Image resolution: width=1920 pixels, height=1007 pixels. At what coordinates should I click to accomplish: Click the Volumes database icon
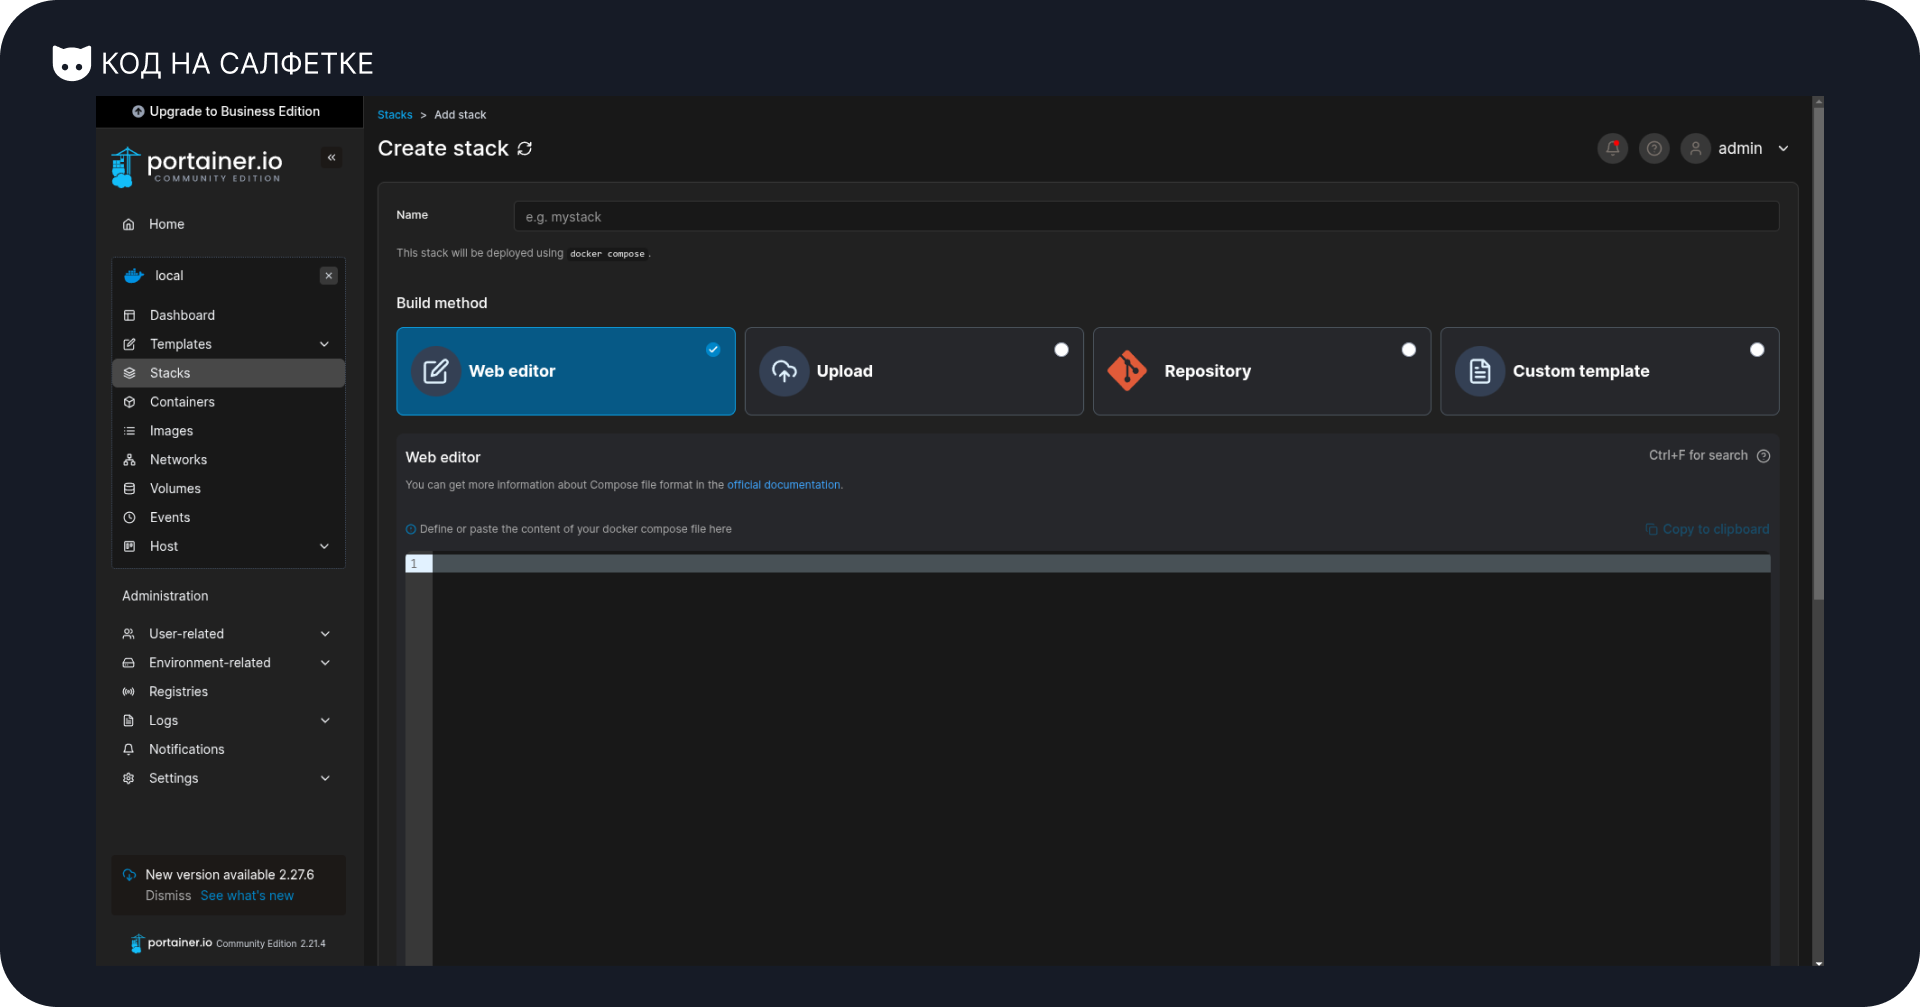(x=129, y=489)
